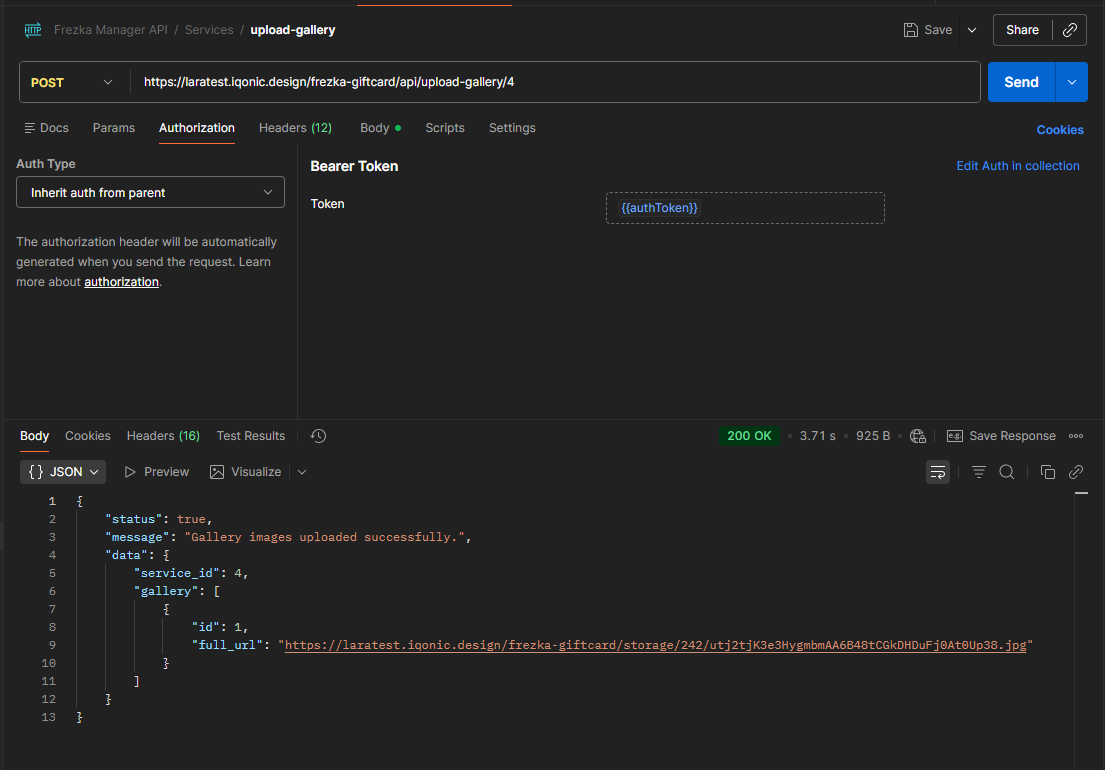The image size is (1105, 770).
Task: Open the Headers (12) request tab
Action: (x=295, y=128)
